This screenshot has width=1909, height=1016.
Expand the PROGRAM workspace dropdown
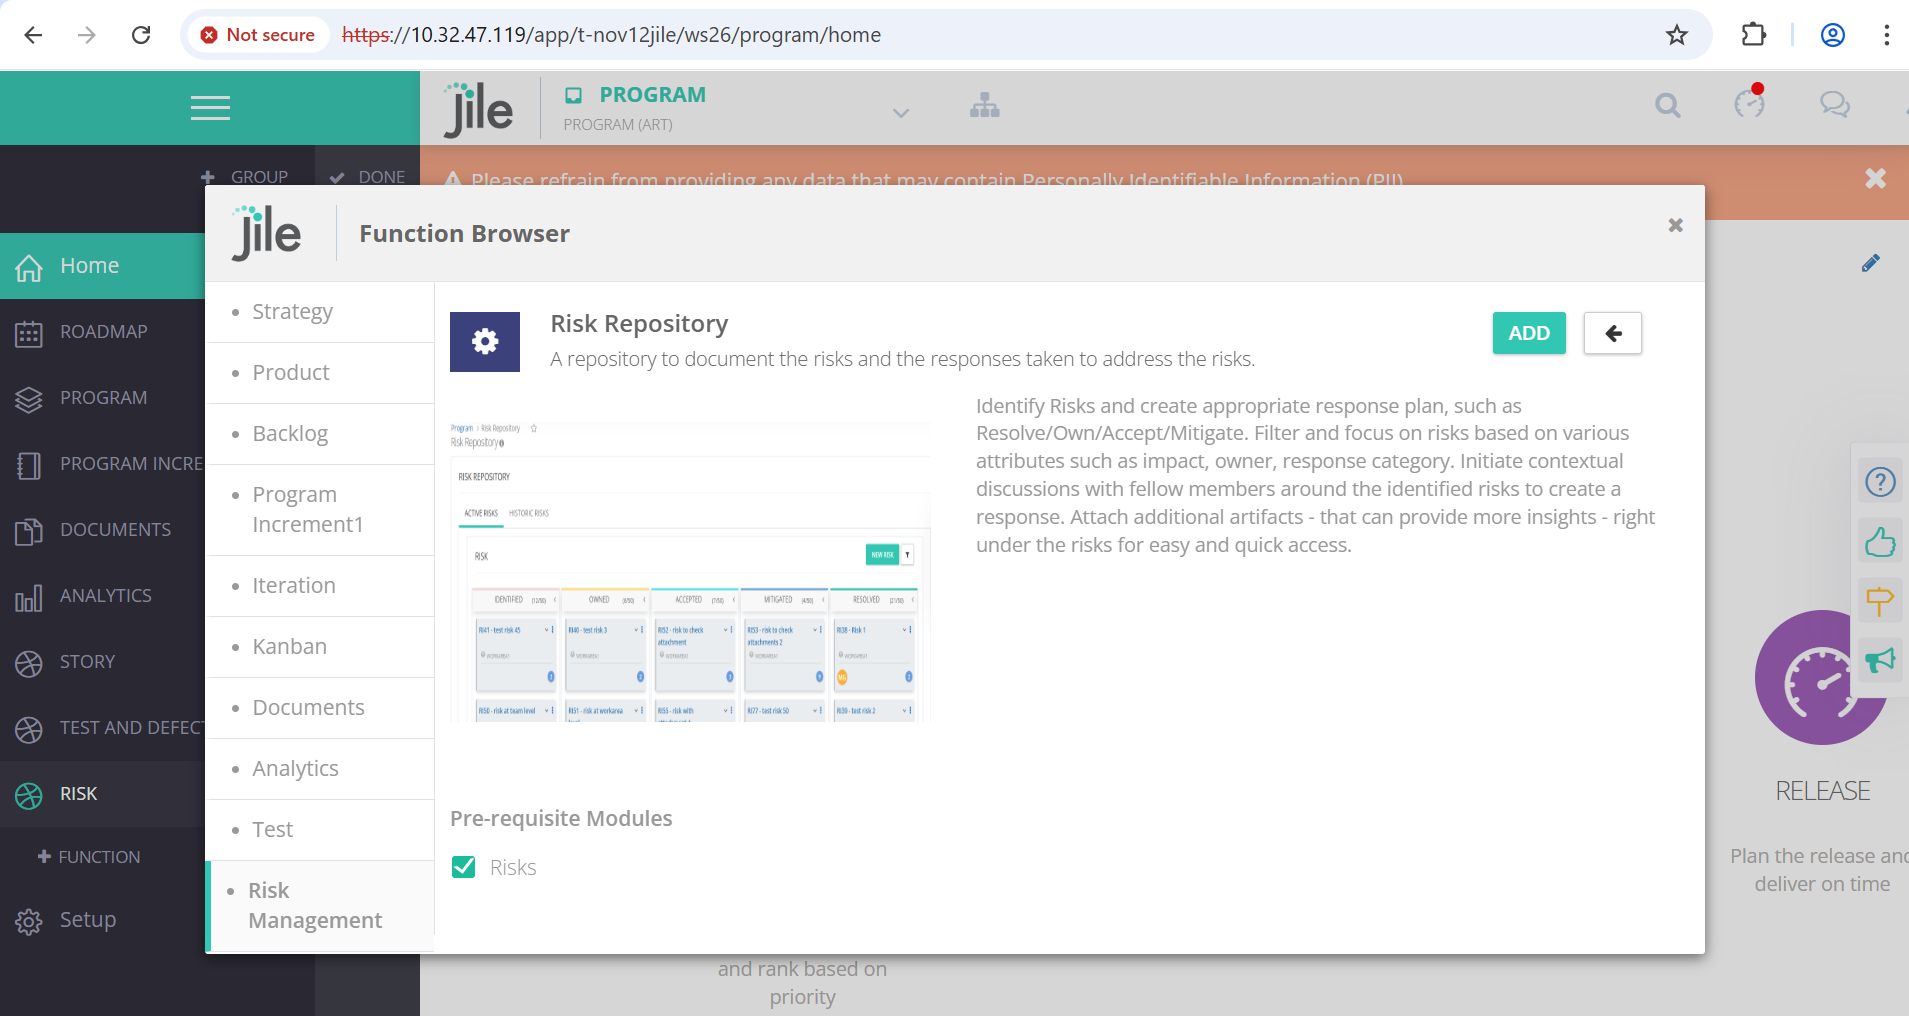coord(900,112)
